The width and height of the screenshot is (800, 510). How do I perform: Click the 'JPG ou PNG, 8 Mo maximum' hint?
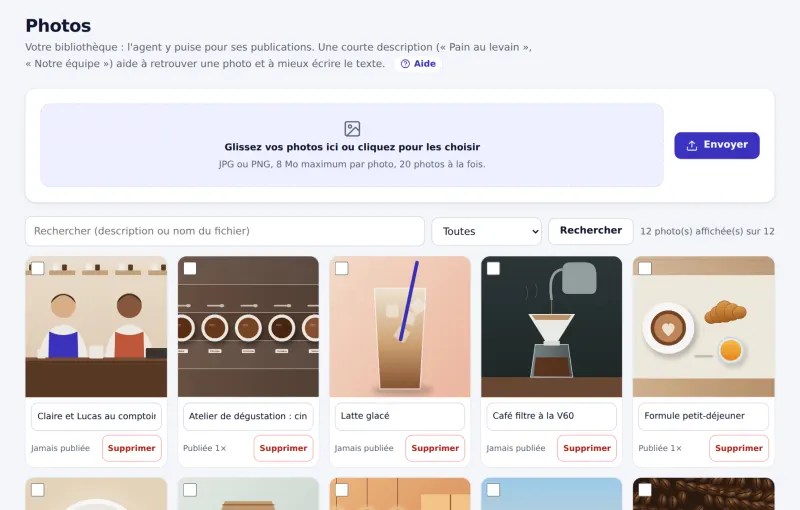(x=352, y=164)
